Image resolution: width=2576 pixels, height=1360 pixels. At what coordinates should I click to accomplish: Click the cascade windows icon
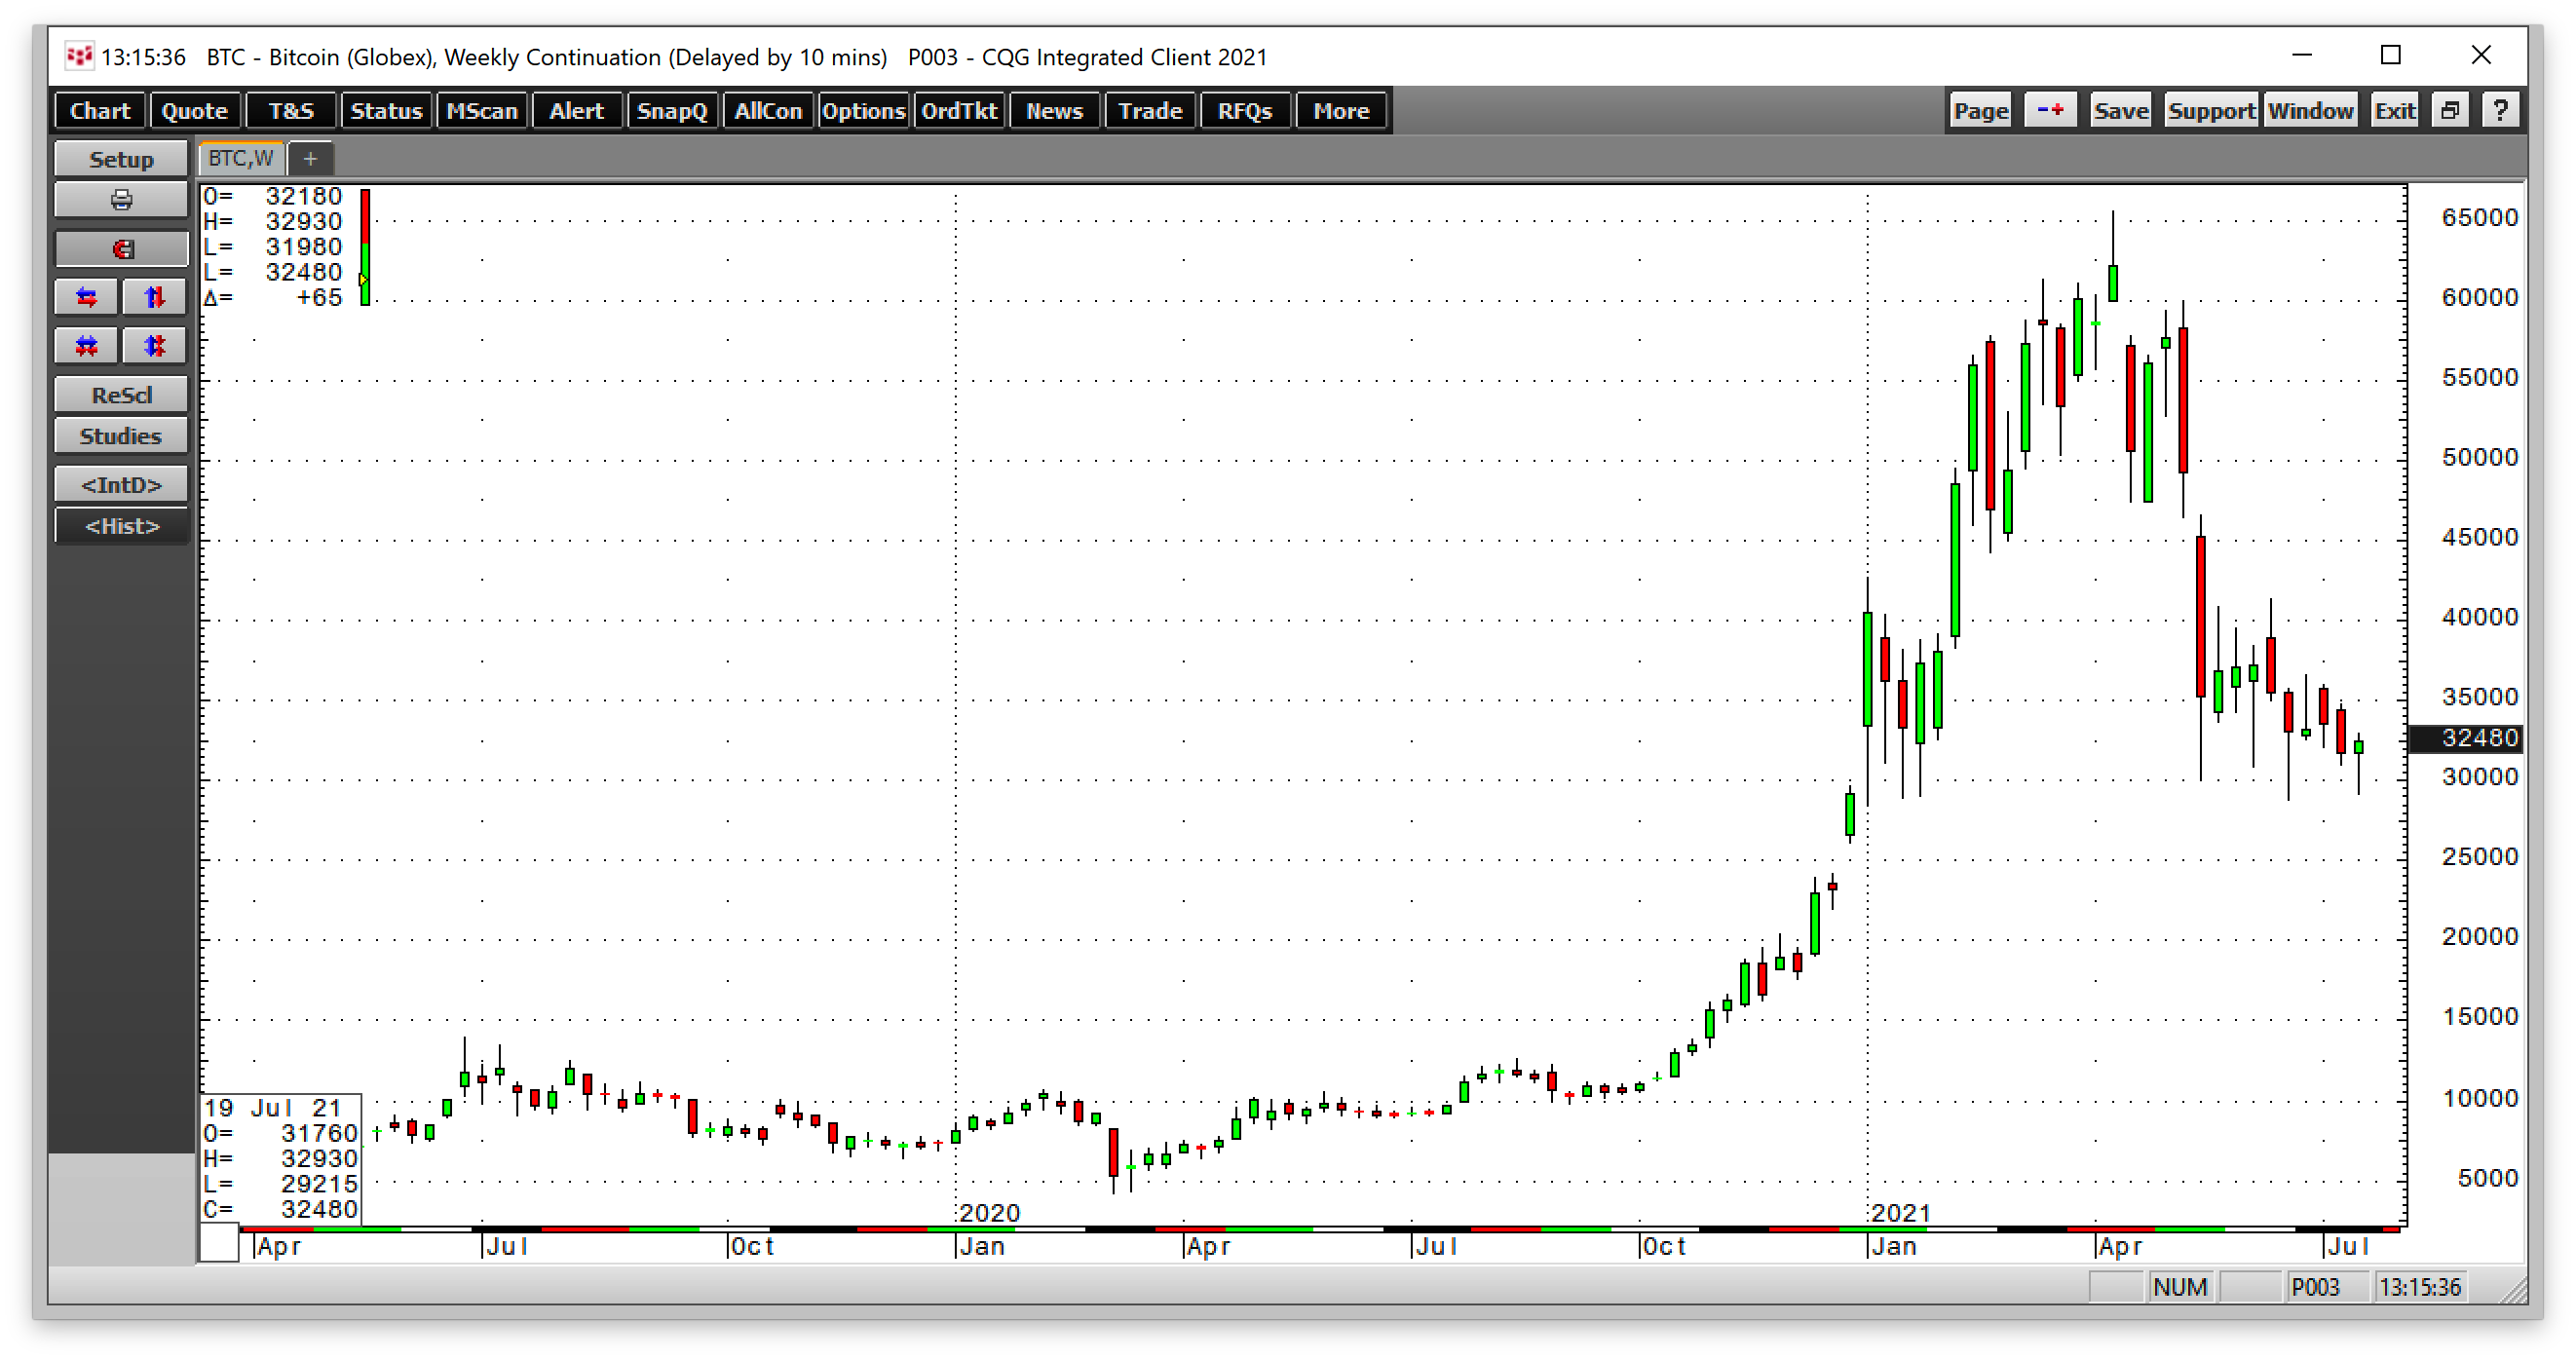[x=2450, y=110]
